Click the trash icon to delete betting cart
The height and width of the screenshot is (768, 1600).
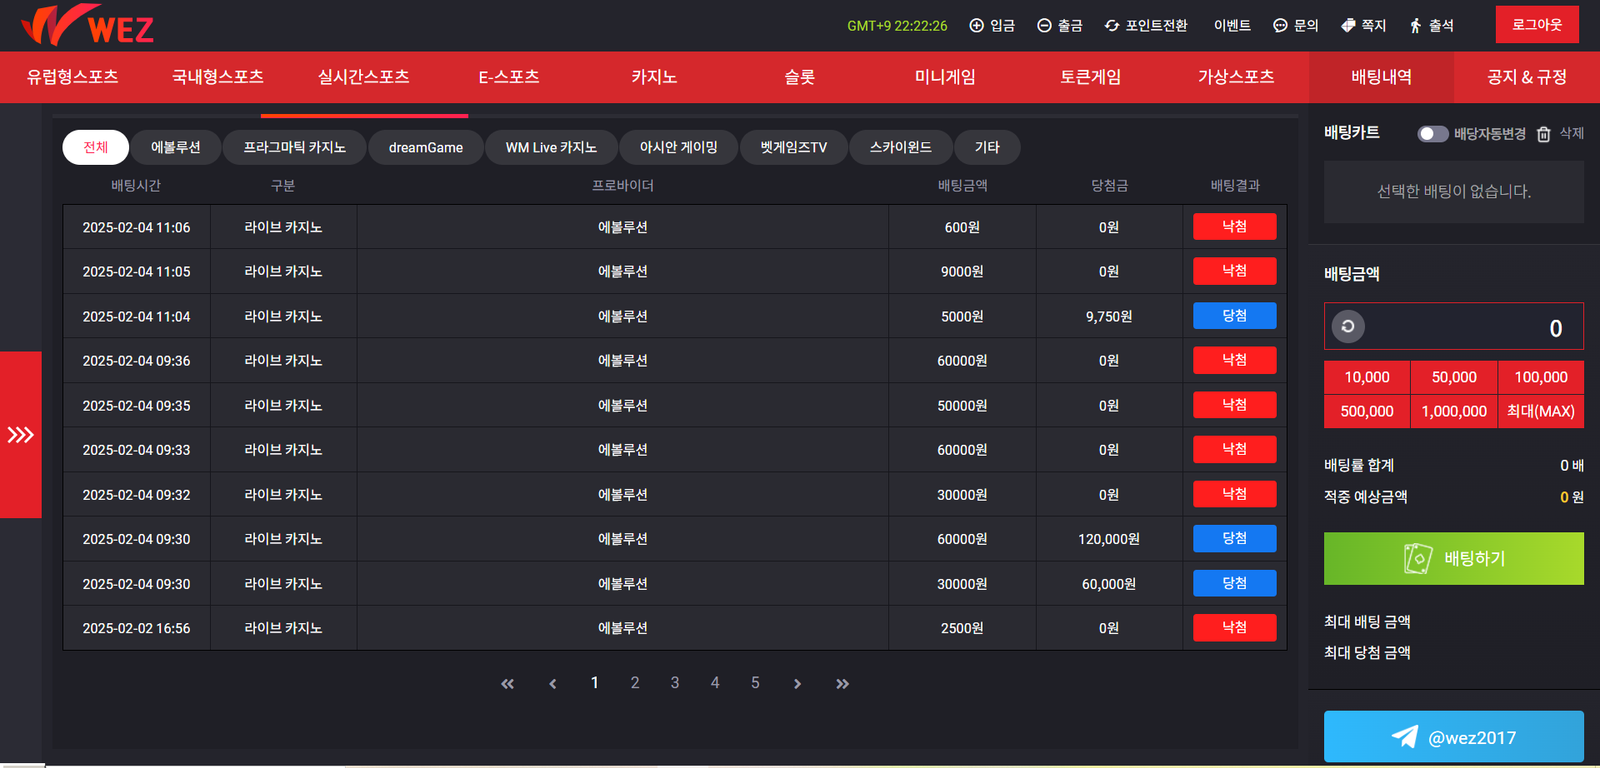click(x=1543, y=134)
